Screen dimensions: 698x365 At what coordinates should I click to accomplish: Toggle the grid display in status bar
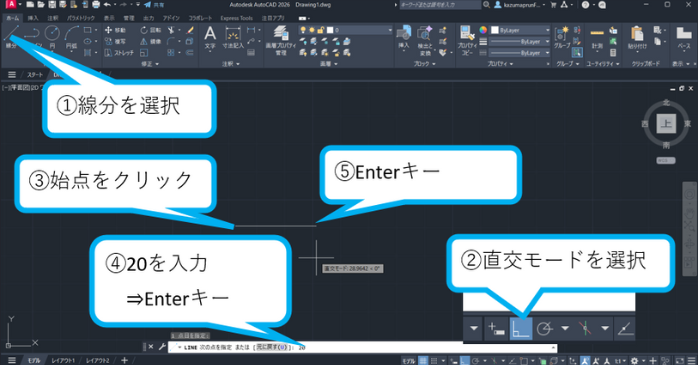(x=423, y=361)
